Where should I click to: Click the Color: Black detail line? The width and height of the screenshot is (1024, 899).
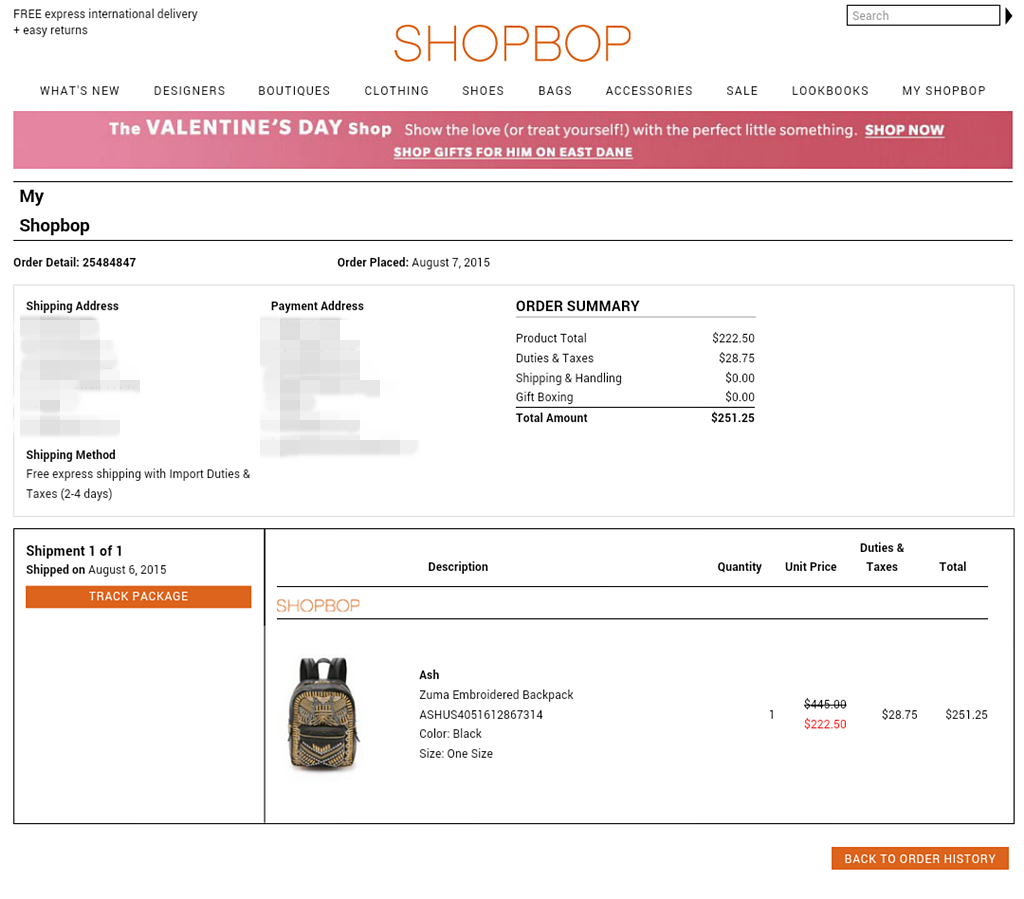click(451, 734)
